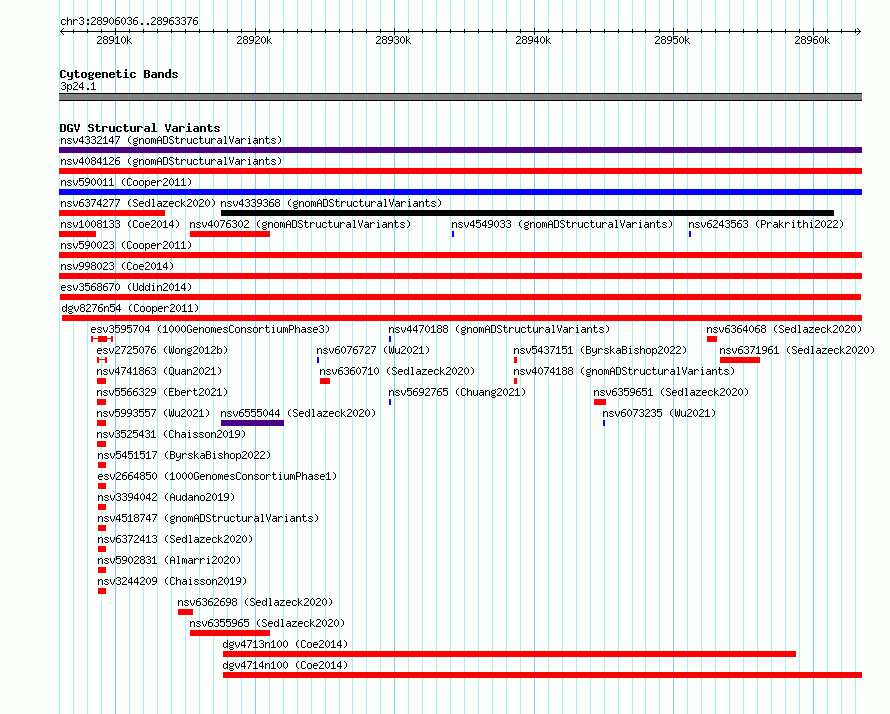Open nsv6359651 (Sedlazeck2020) label
890x714 pixels.
[x=671, y=392]
